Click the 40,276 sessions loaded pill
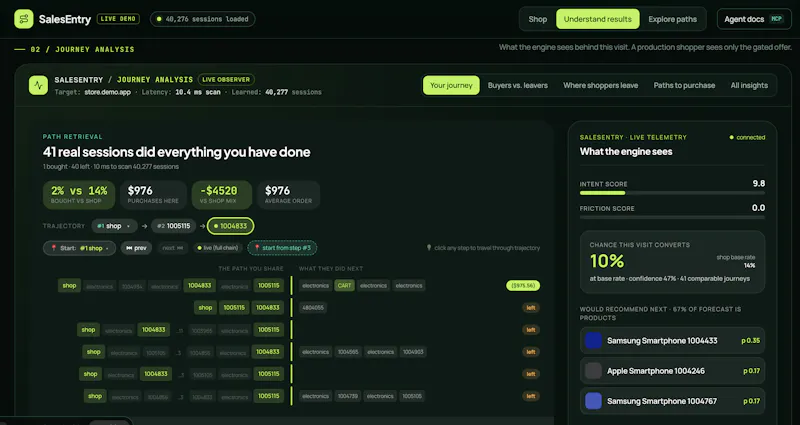 point(203,19)
